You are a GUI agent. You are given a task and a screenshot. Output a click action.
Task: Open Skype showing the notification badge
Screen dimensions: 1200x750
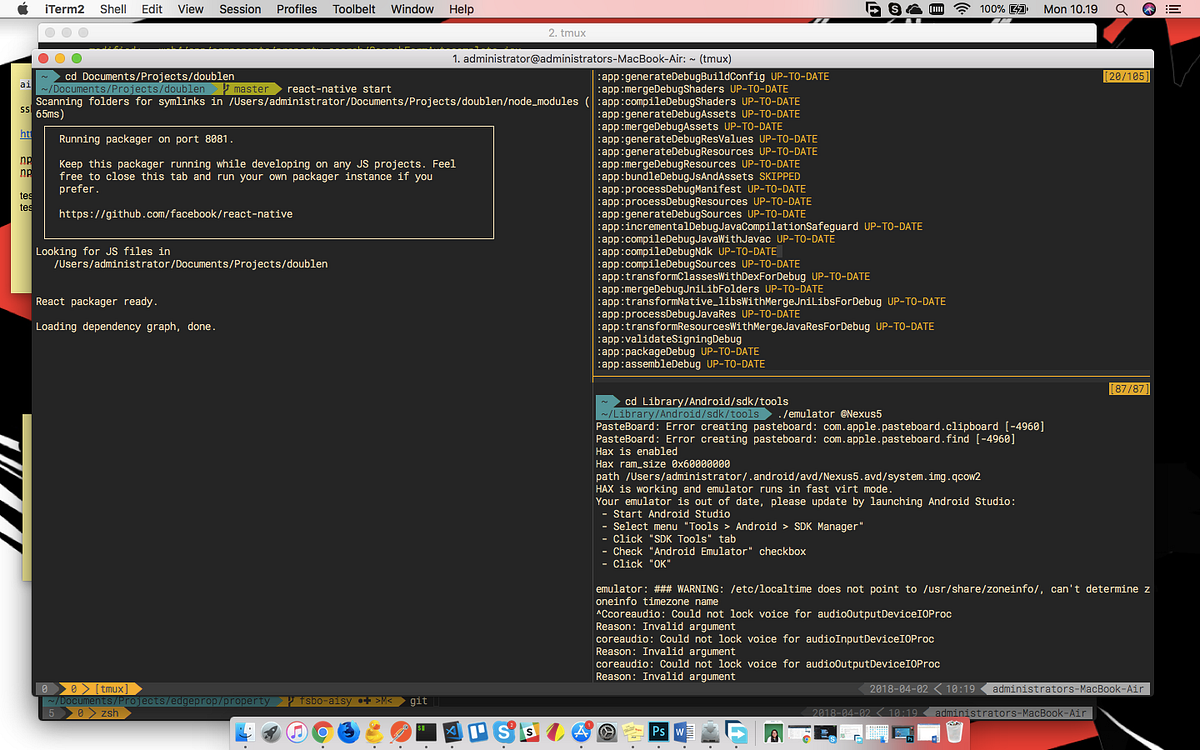(502, 732)
